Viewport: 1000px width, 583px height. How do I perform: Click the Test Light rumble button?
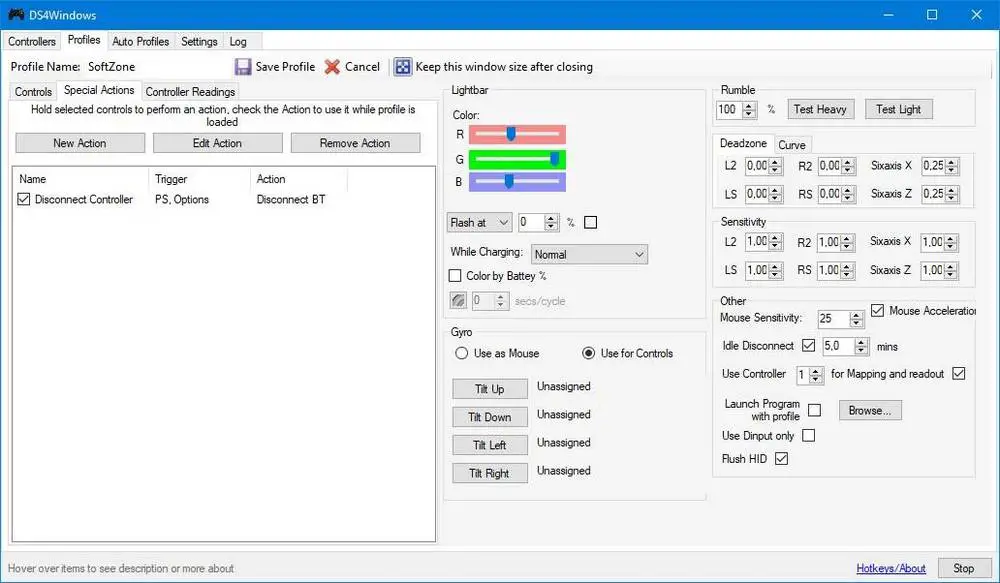coord(898,109)
